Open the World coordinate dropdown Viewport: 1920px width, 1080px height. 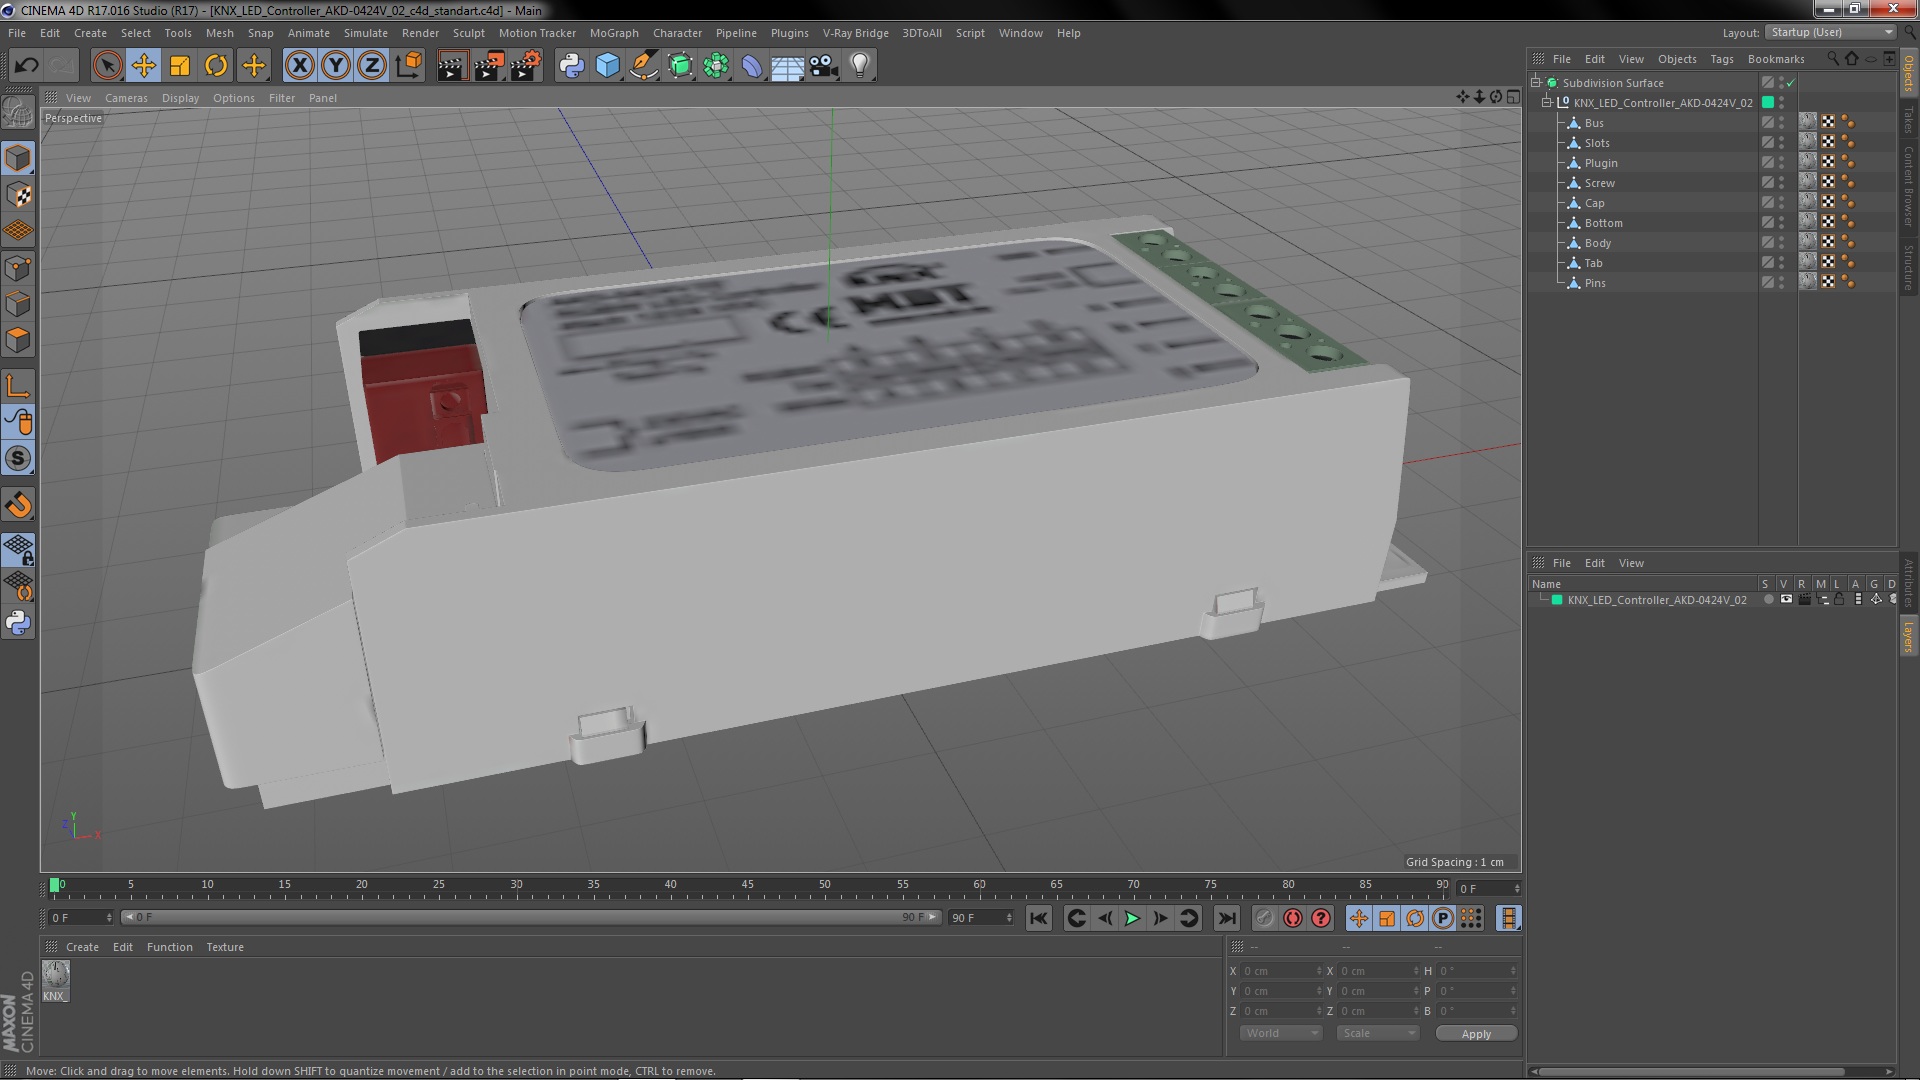tap(1281, 1033)
